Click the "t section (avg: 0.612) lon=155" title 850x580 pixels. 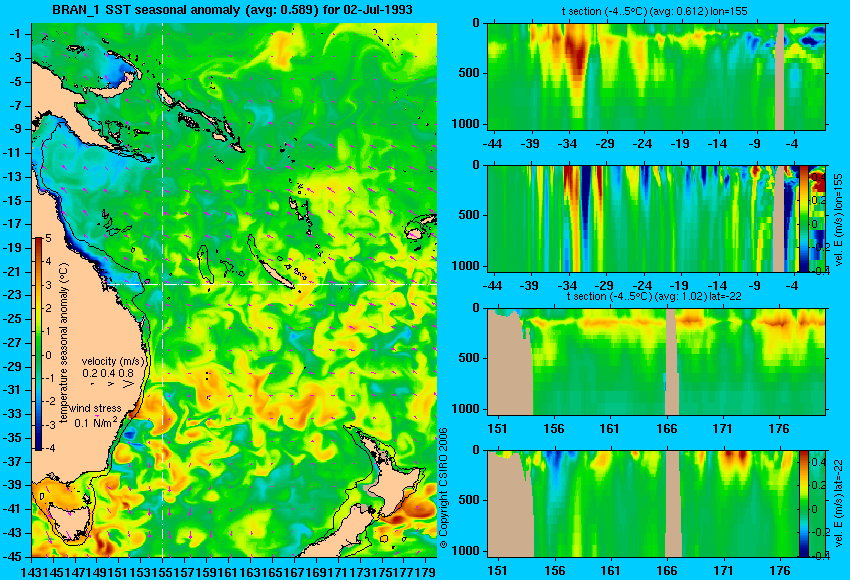pyautogui.click(x=654, y=11)
